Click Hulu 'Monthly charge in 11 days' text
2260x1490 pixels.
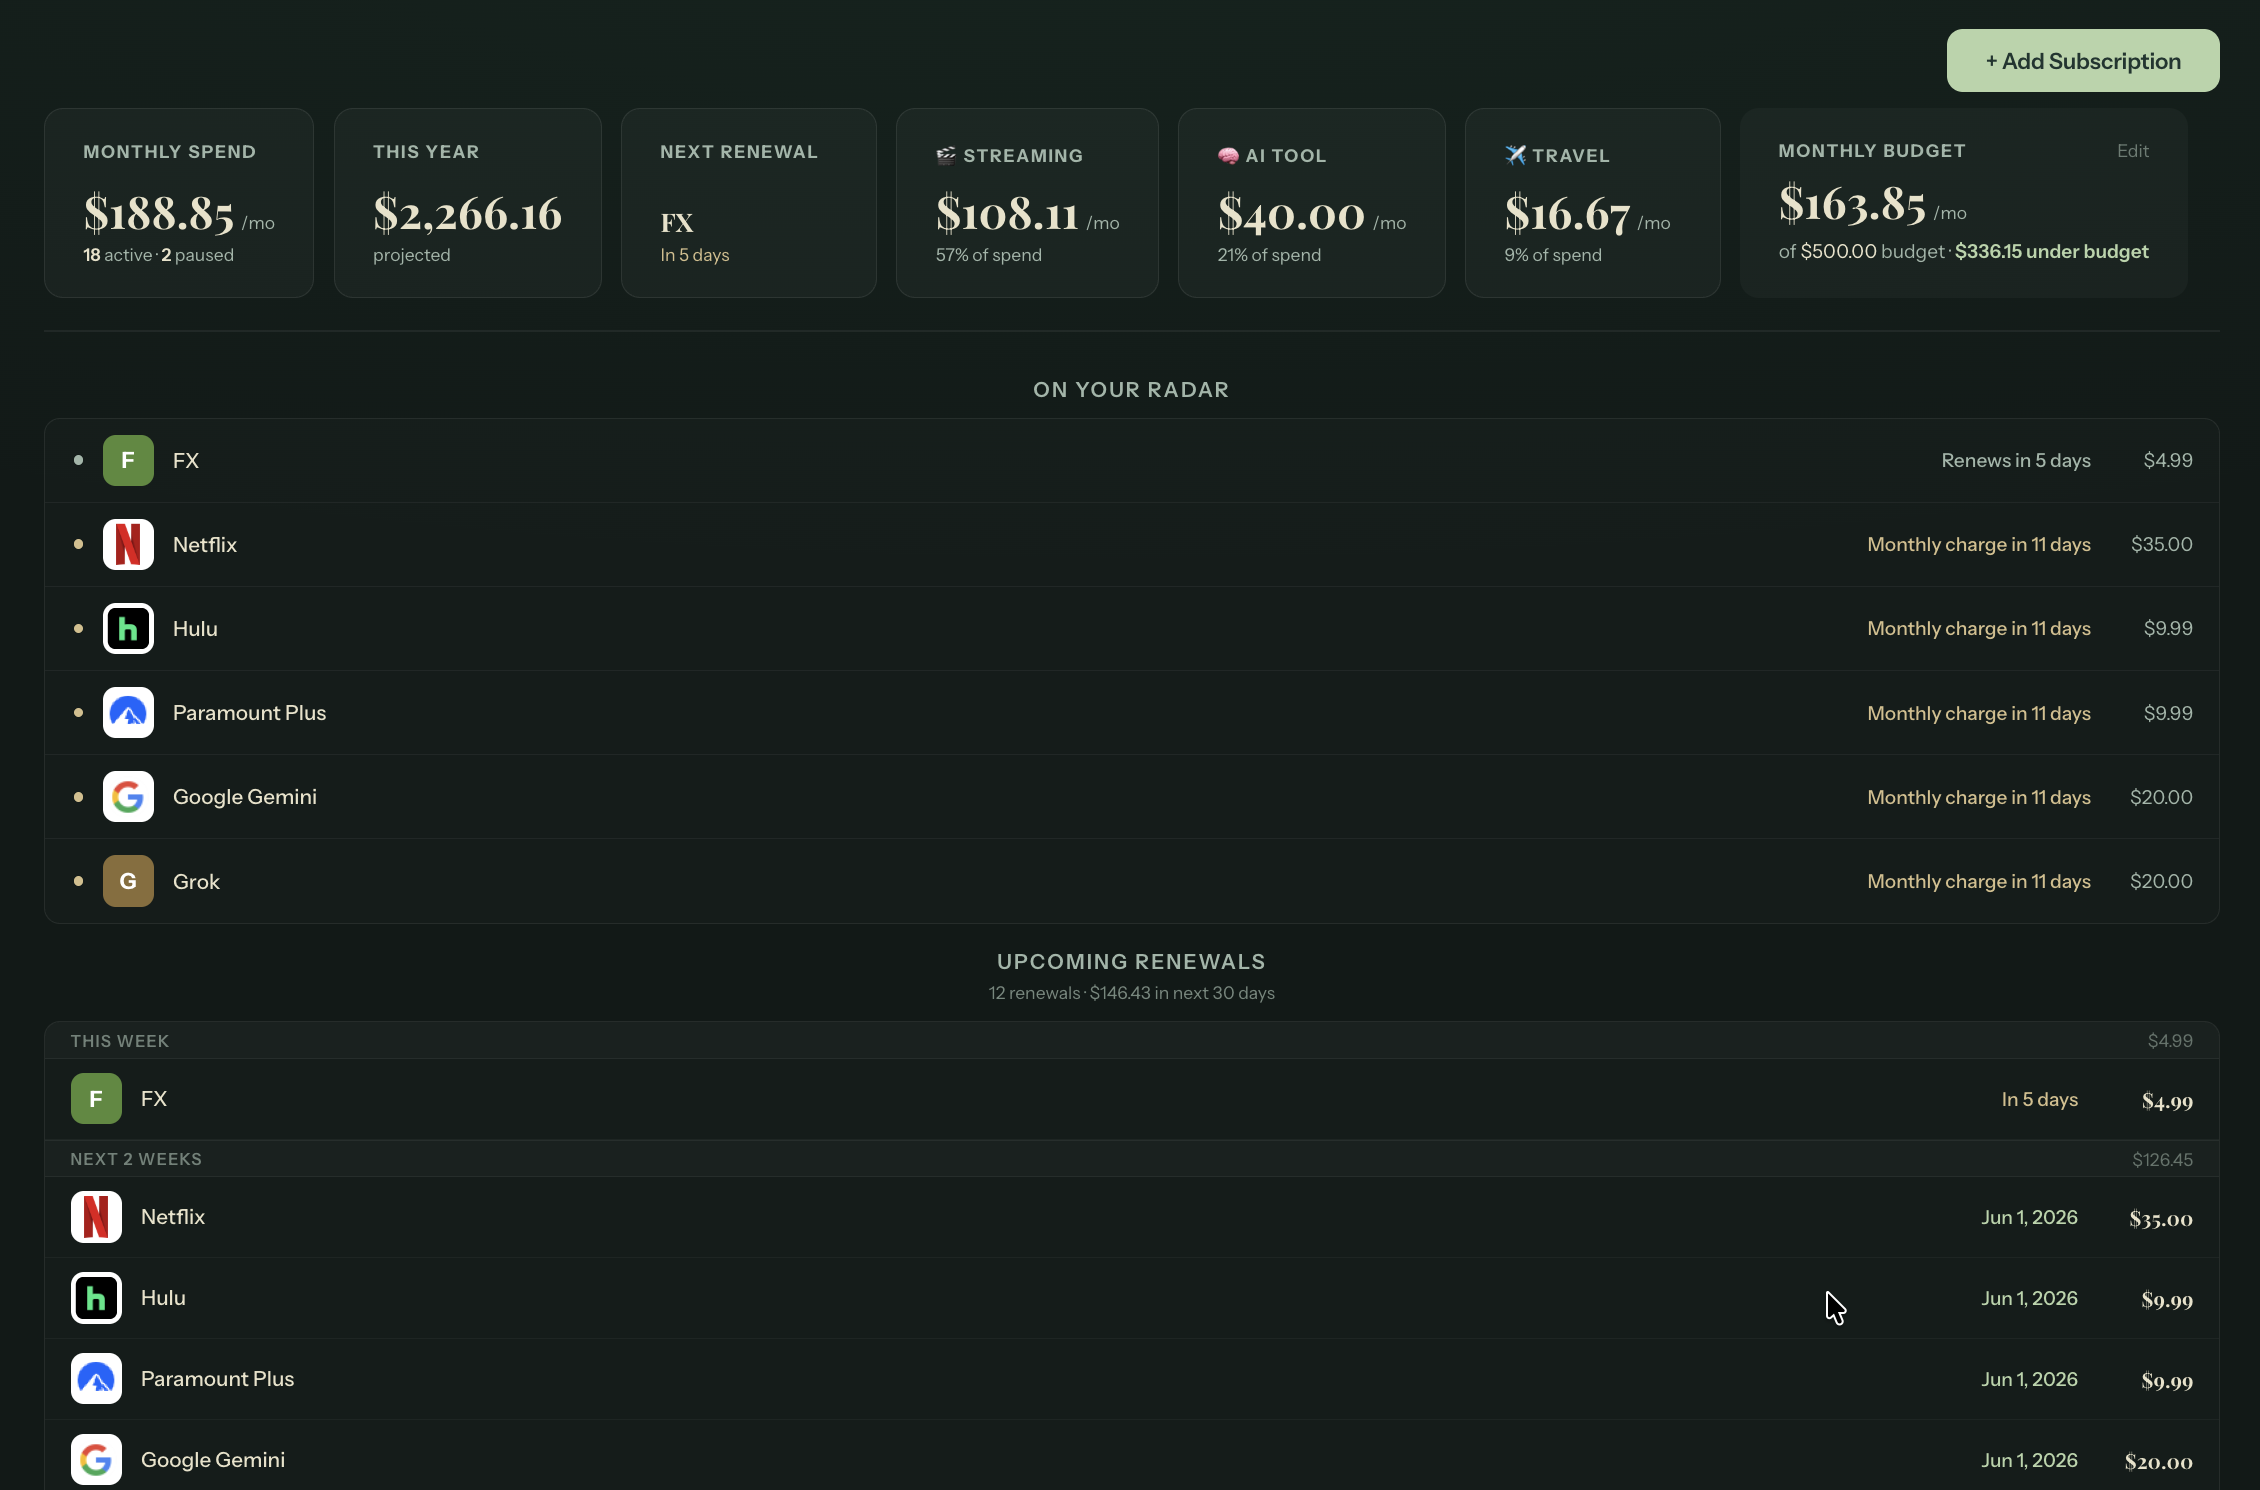pos(1979,629)
